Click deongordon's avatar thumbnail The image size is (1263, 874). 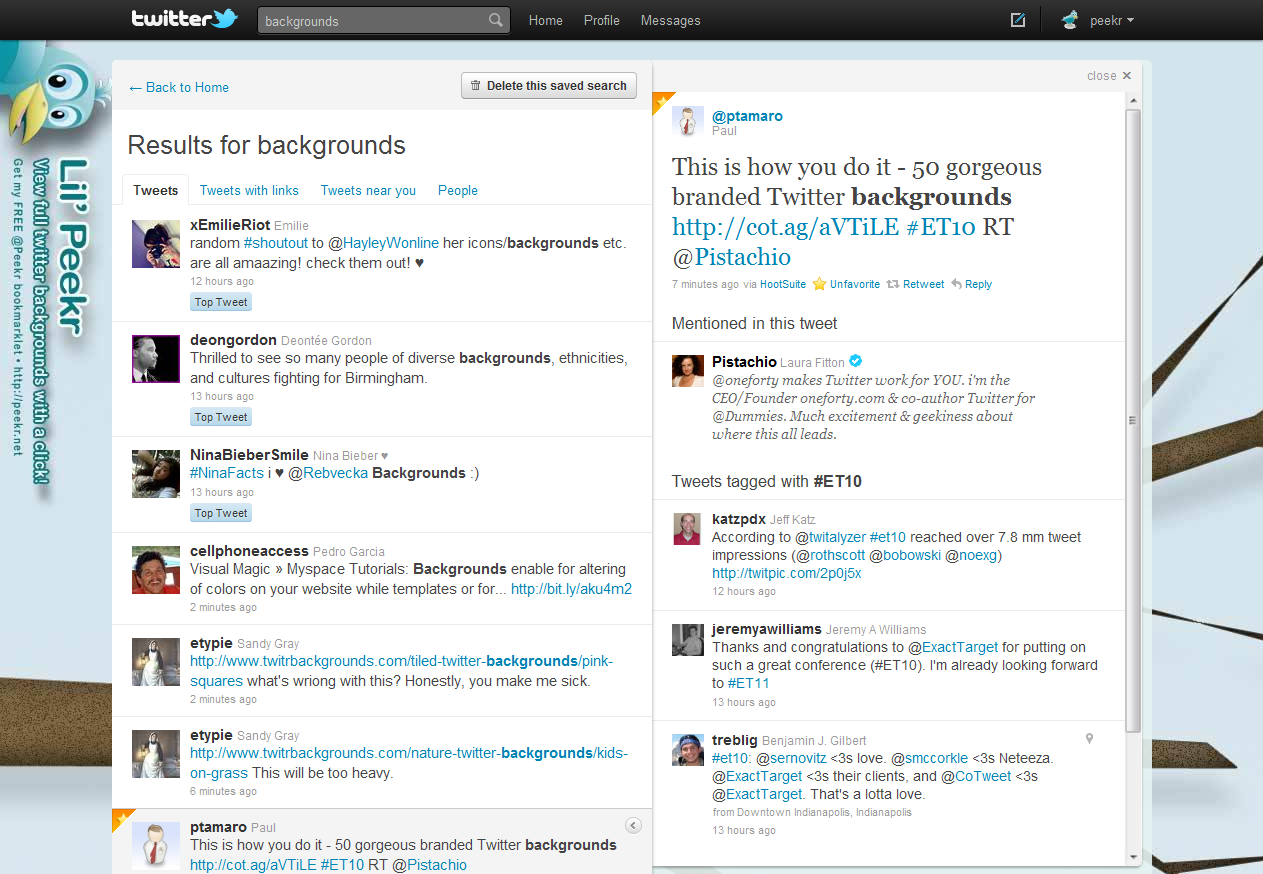point(156,359)
